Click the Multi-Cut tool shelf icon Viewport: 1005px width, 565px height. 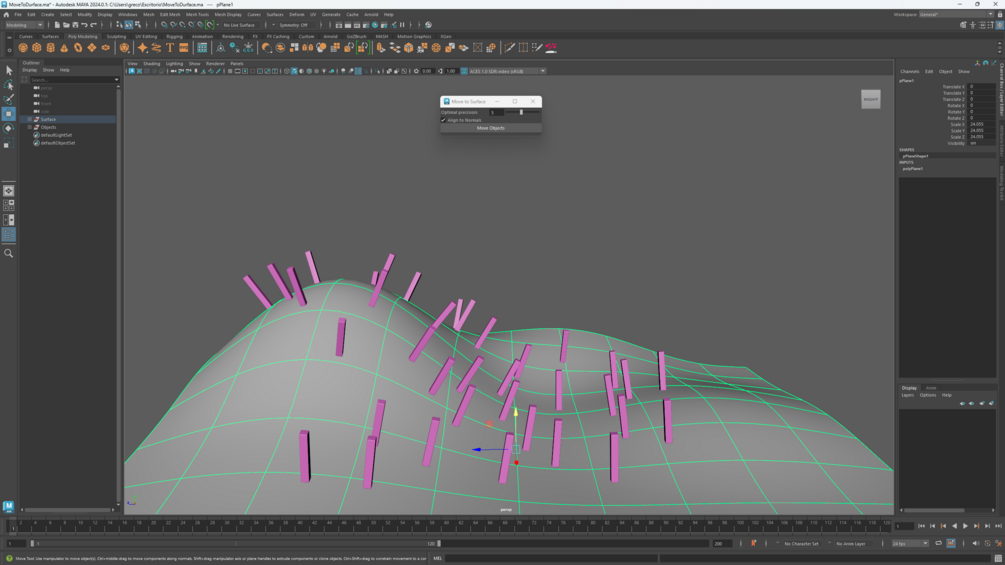tap(510, 47)
